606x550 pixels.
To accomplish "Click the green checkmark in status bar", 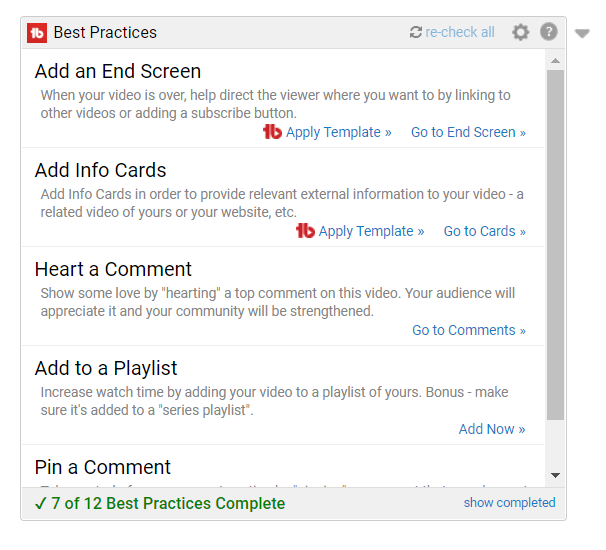I will [40, 503].
